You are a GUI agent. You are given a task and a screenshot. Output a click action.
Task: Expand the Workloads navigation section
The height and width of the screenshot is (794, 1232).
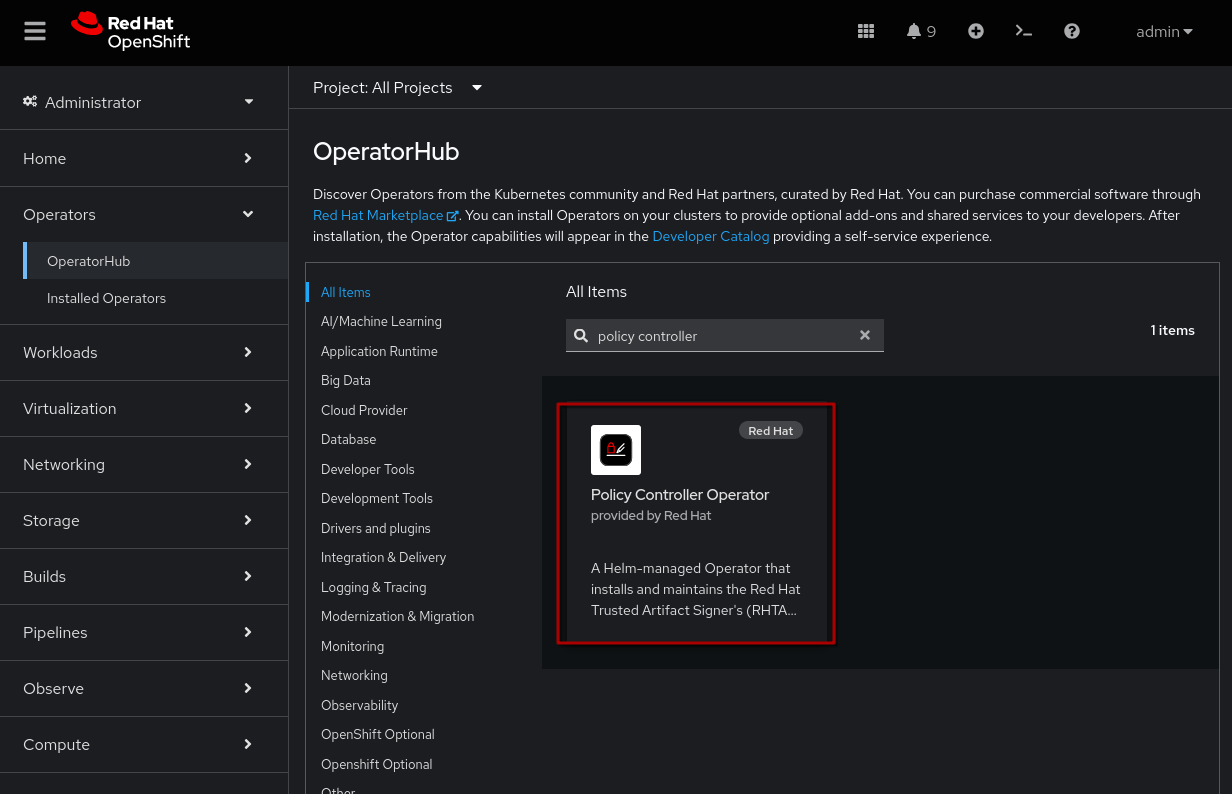tap(140, 352)
